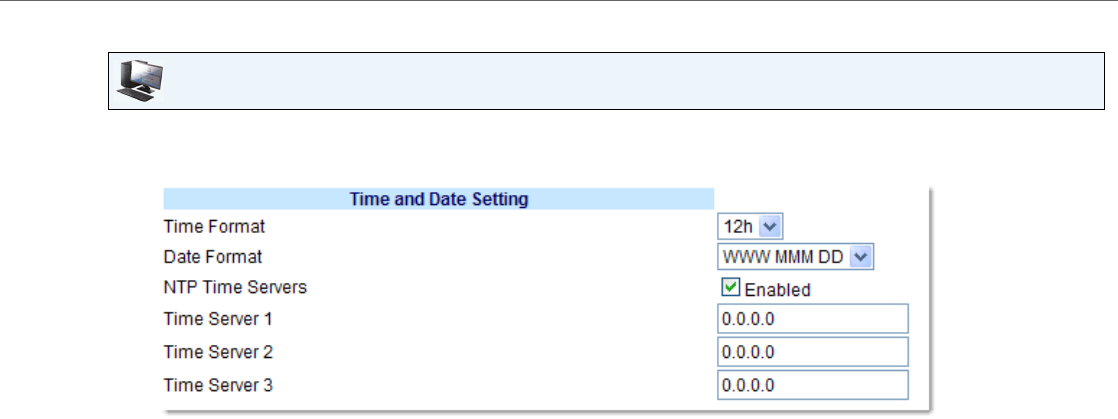Image resolution: width=1118 pixels, height=419 pixels.
Task: Click the Enabled label text
Action: [777, 290]
